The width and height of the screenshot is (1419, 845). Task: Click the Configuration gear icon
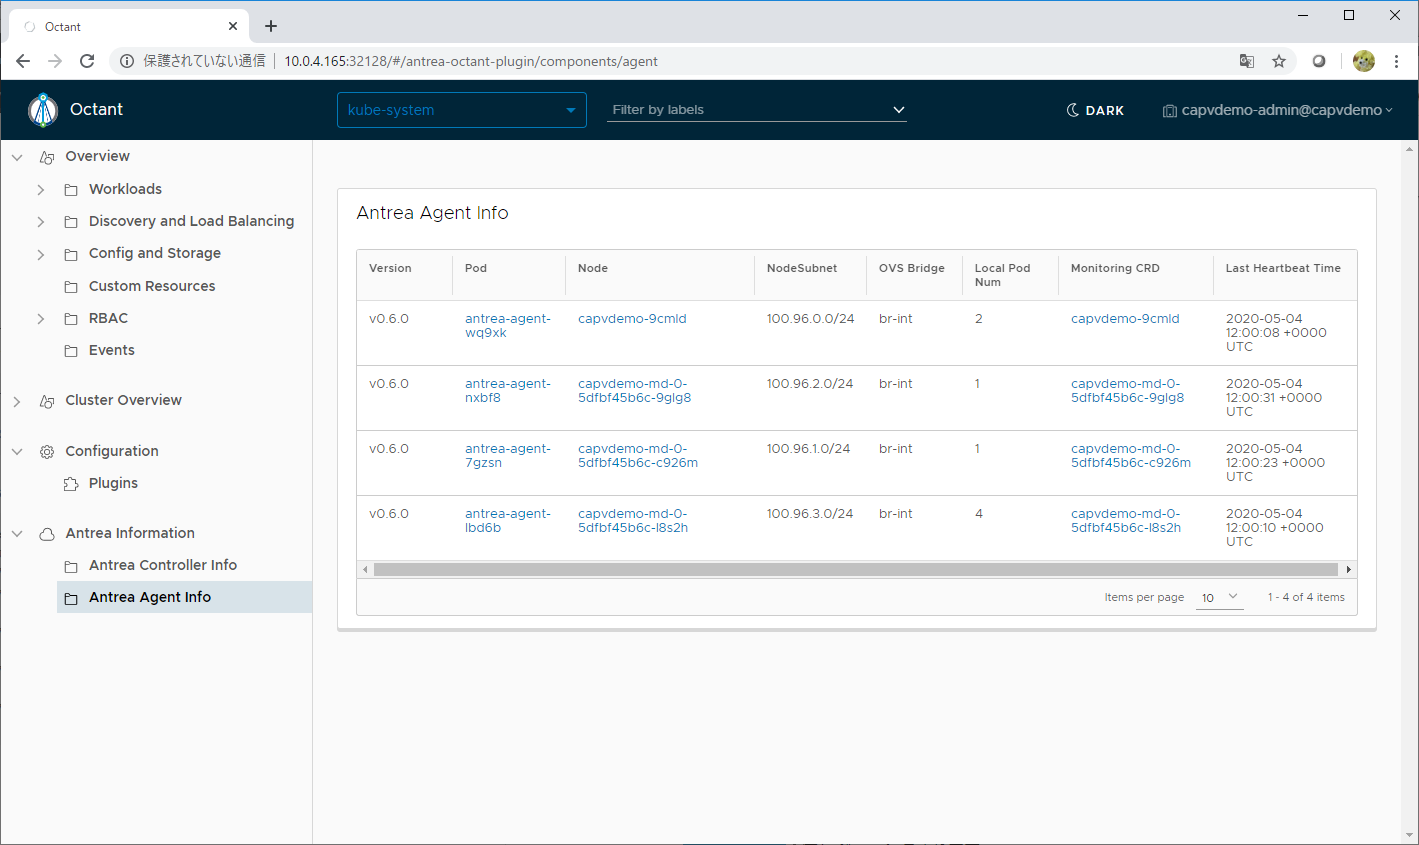[x=47, y=452]
